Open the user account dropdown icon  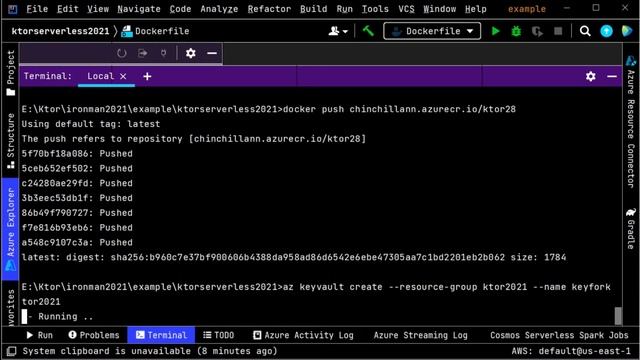(338, 31)
